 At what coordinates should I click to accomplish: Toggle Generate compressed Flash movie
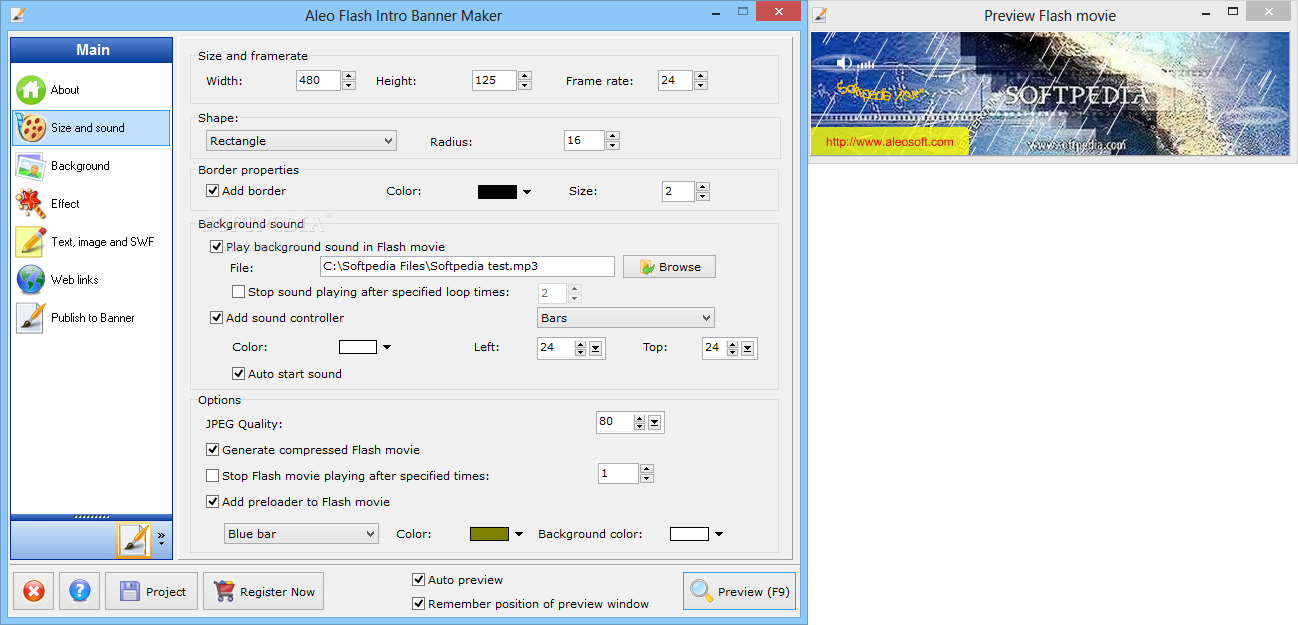click(x=212, y=450)
